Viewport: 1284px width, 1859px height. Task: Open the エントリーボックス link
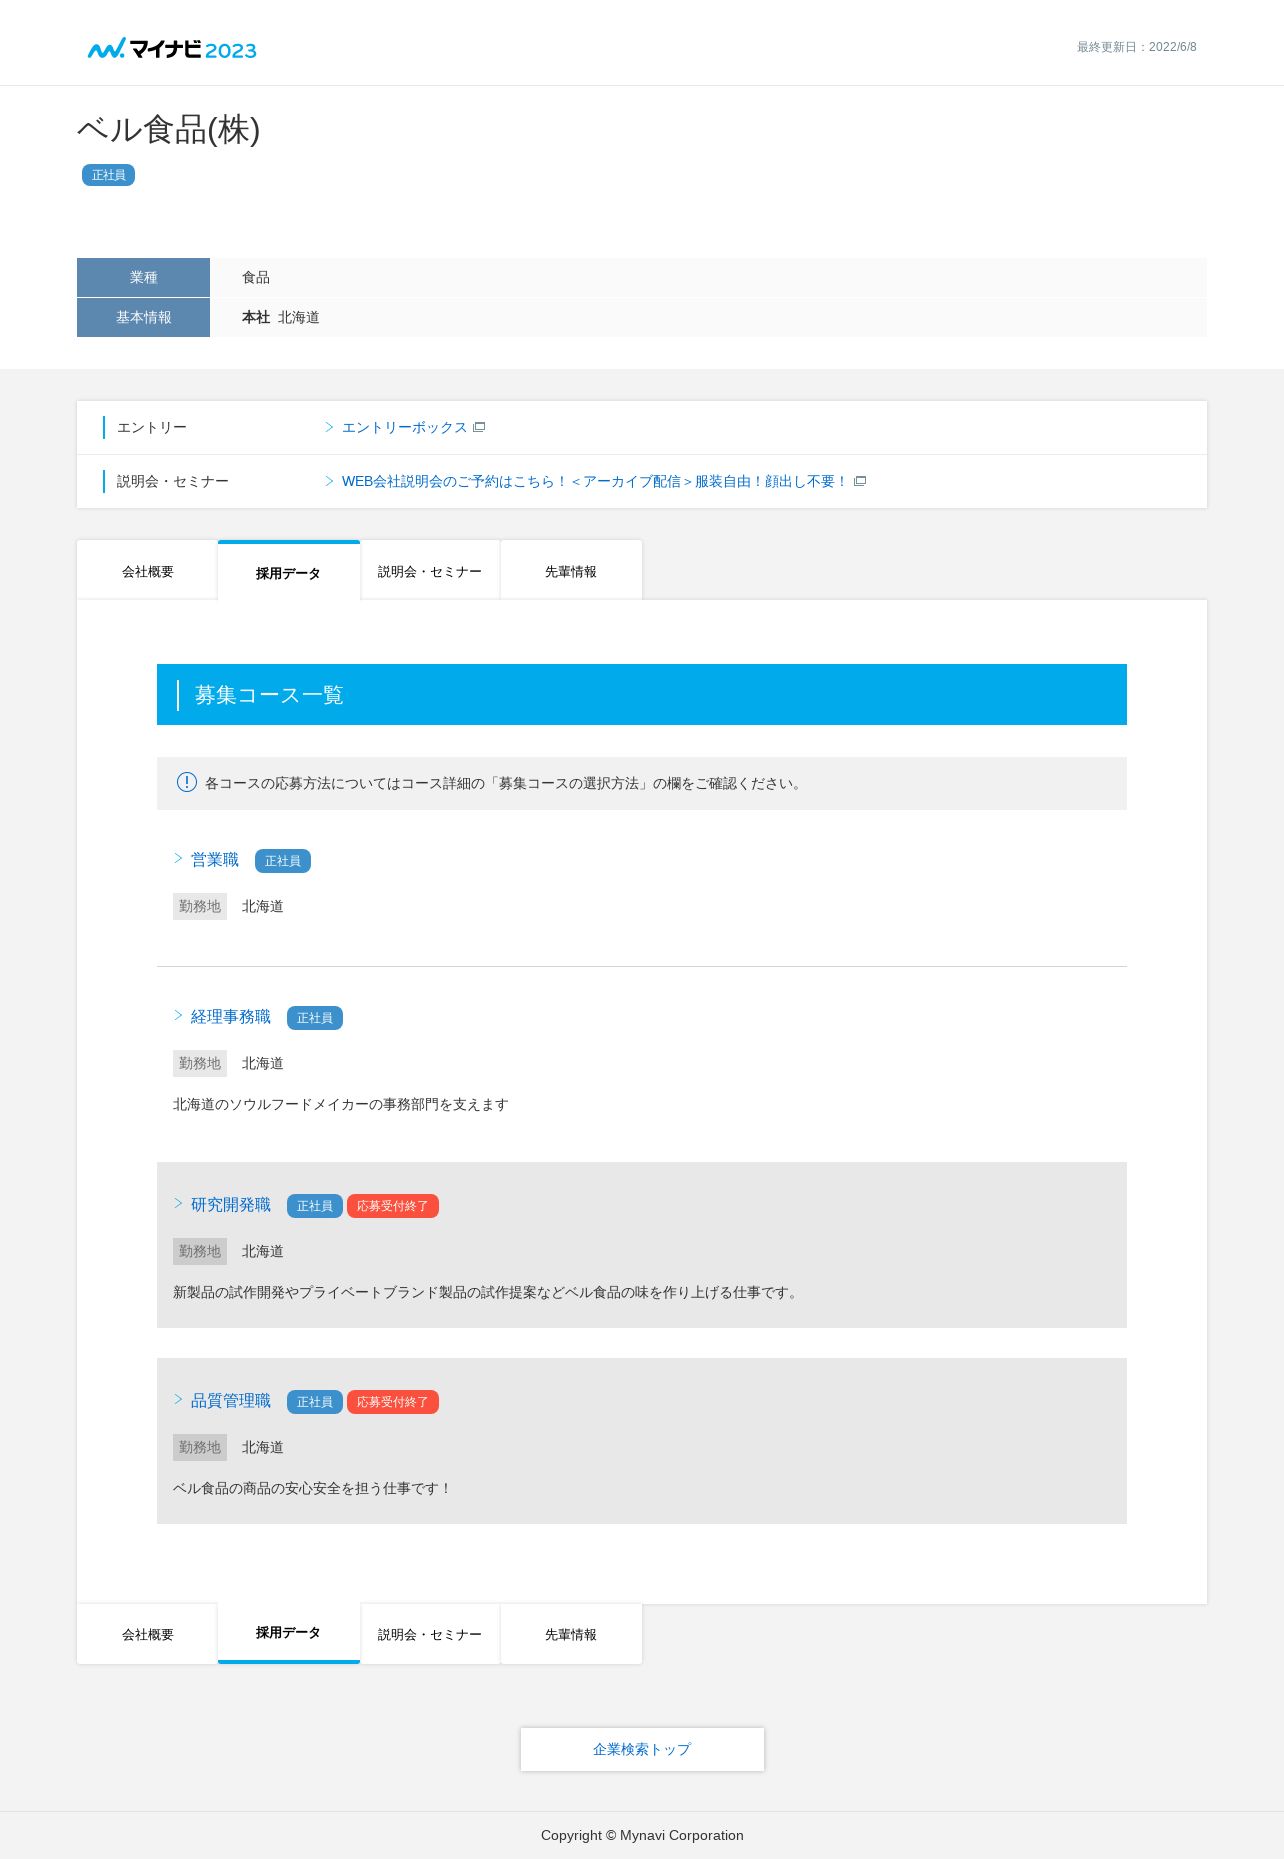[x=404, y=427]
